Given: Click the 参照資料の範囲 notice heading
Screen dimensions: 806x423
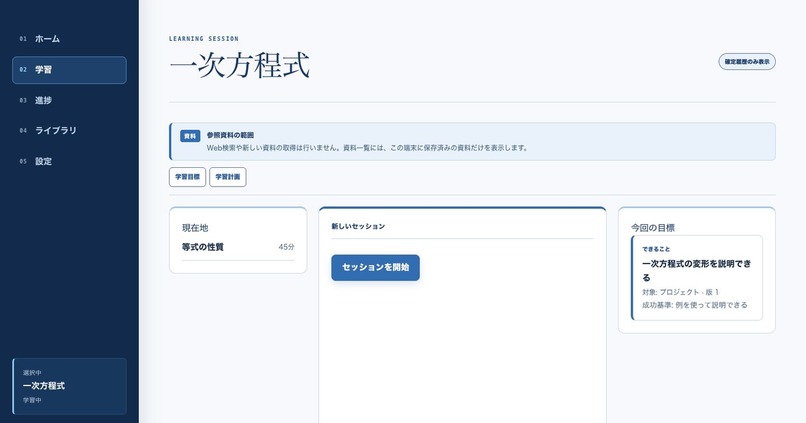Looking at the screenshot, I should 230,135.
